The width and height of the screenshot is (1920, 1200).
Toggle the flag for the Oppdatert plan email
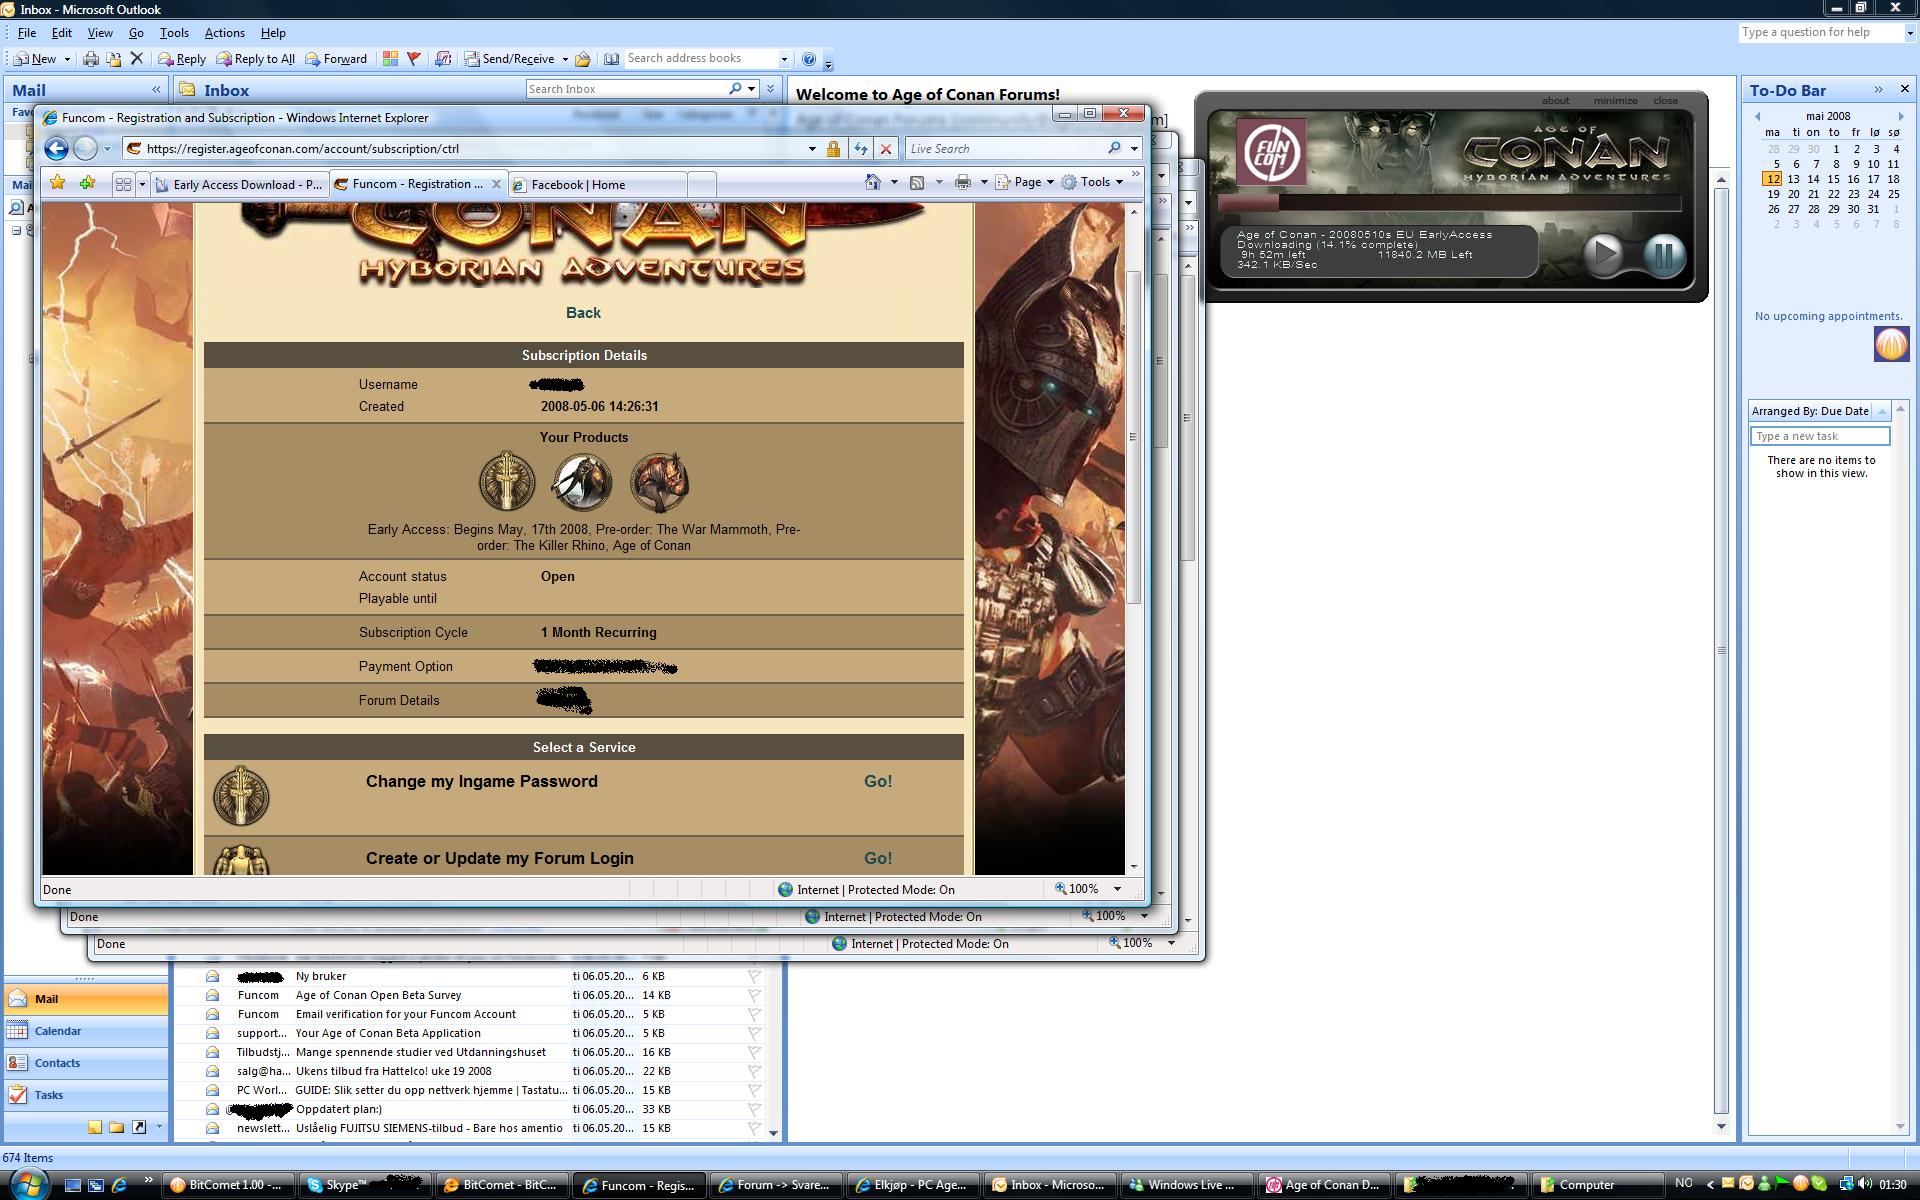pos(754,1109)
